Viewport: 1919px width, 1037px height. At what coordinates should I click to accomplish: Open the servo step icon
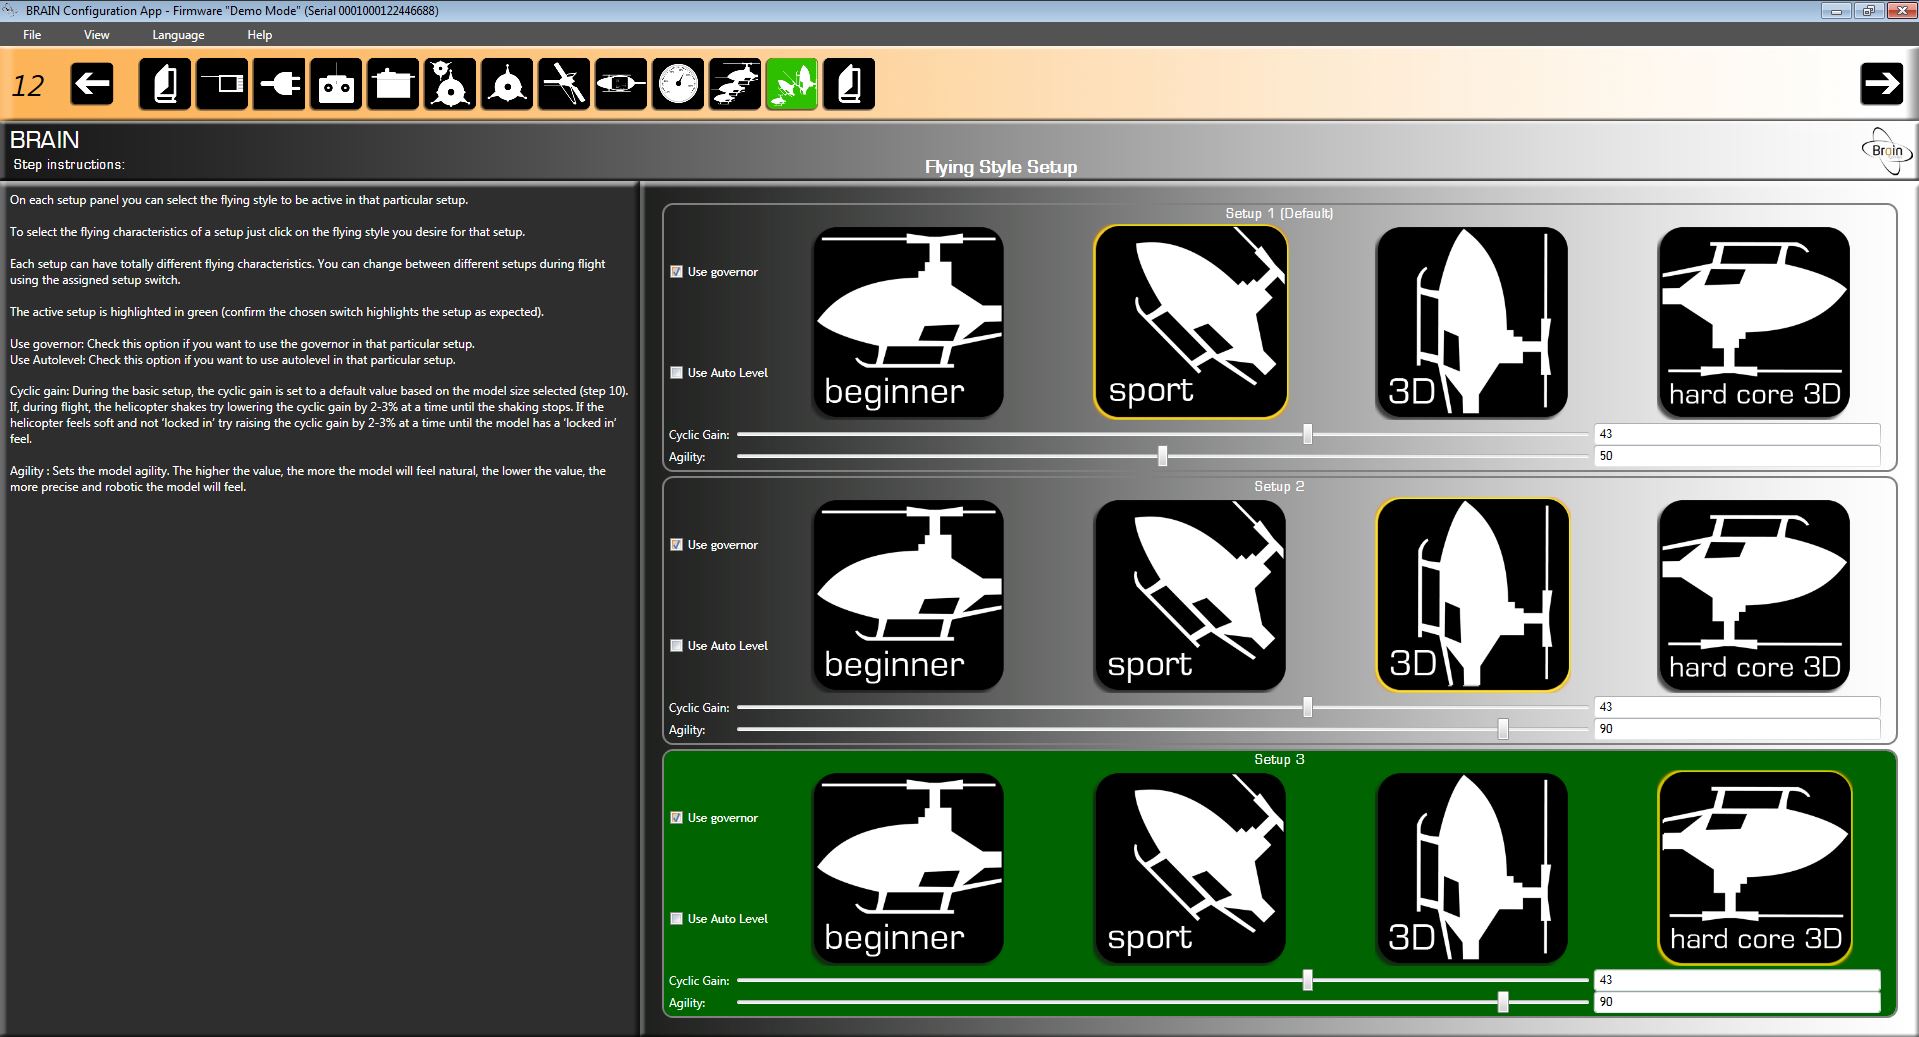tap(393, 84)
